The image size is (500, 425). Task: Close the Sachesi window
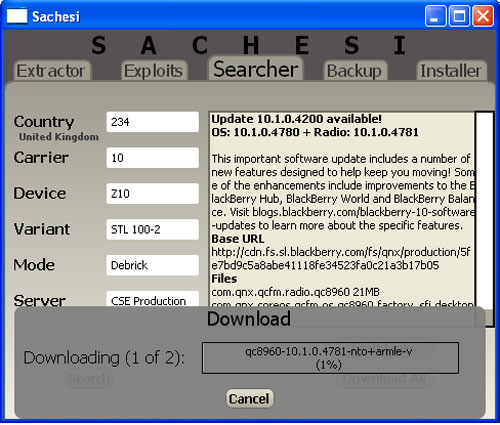coord(483,16)
